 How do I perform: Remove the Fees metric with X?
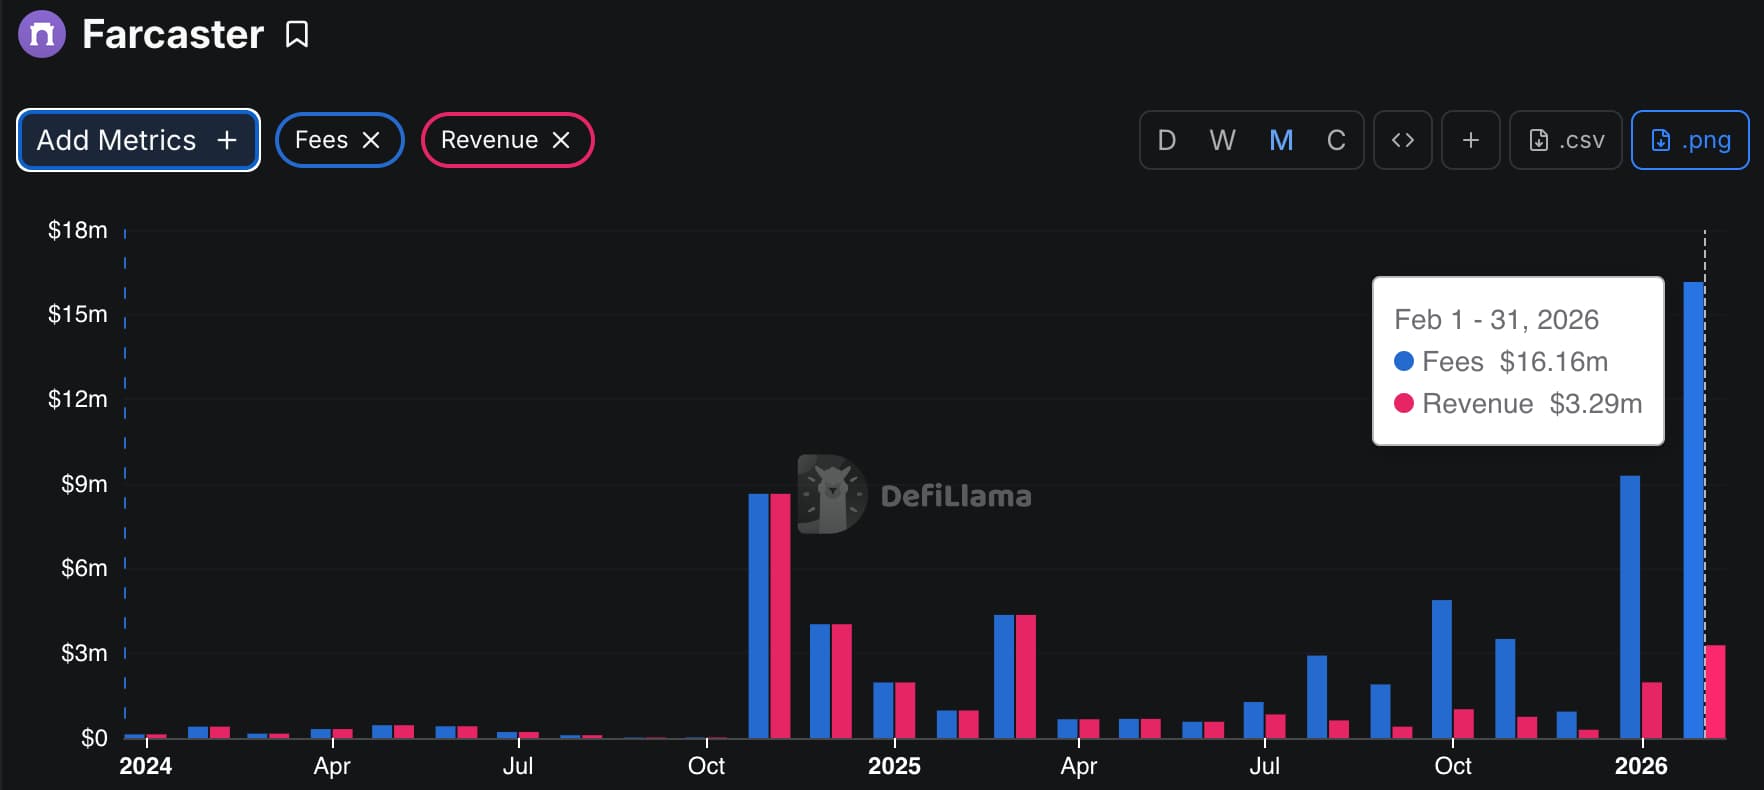pyautogui.click(x=371, y=140)
